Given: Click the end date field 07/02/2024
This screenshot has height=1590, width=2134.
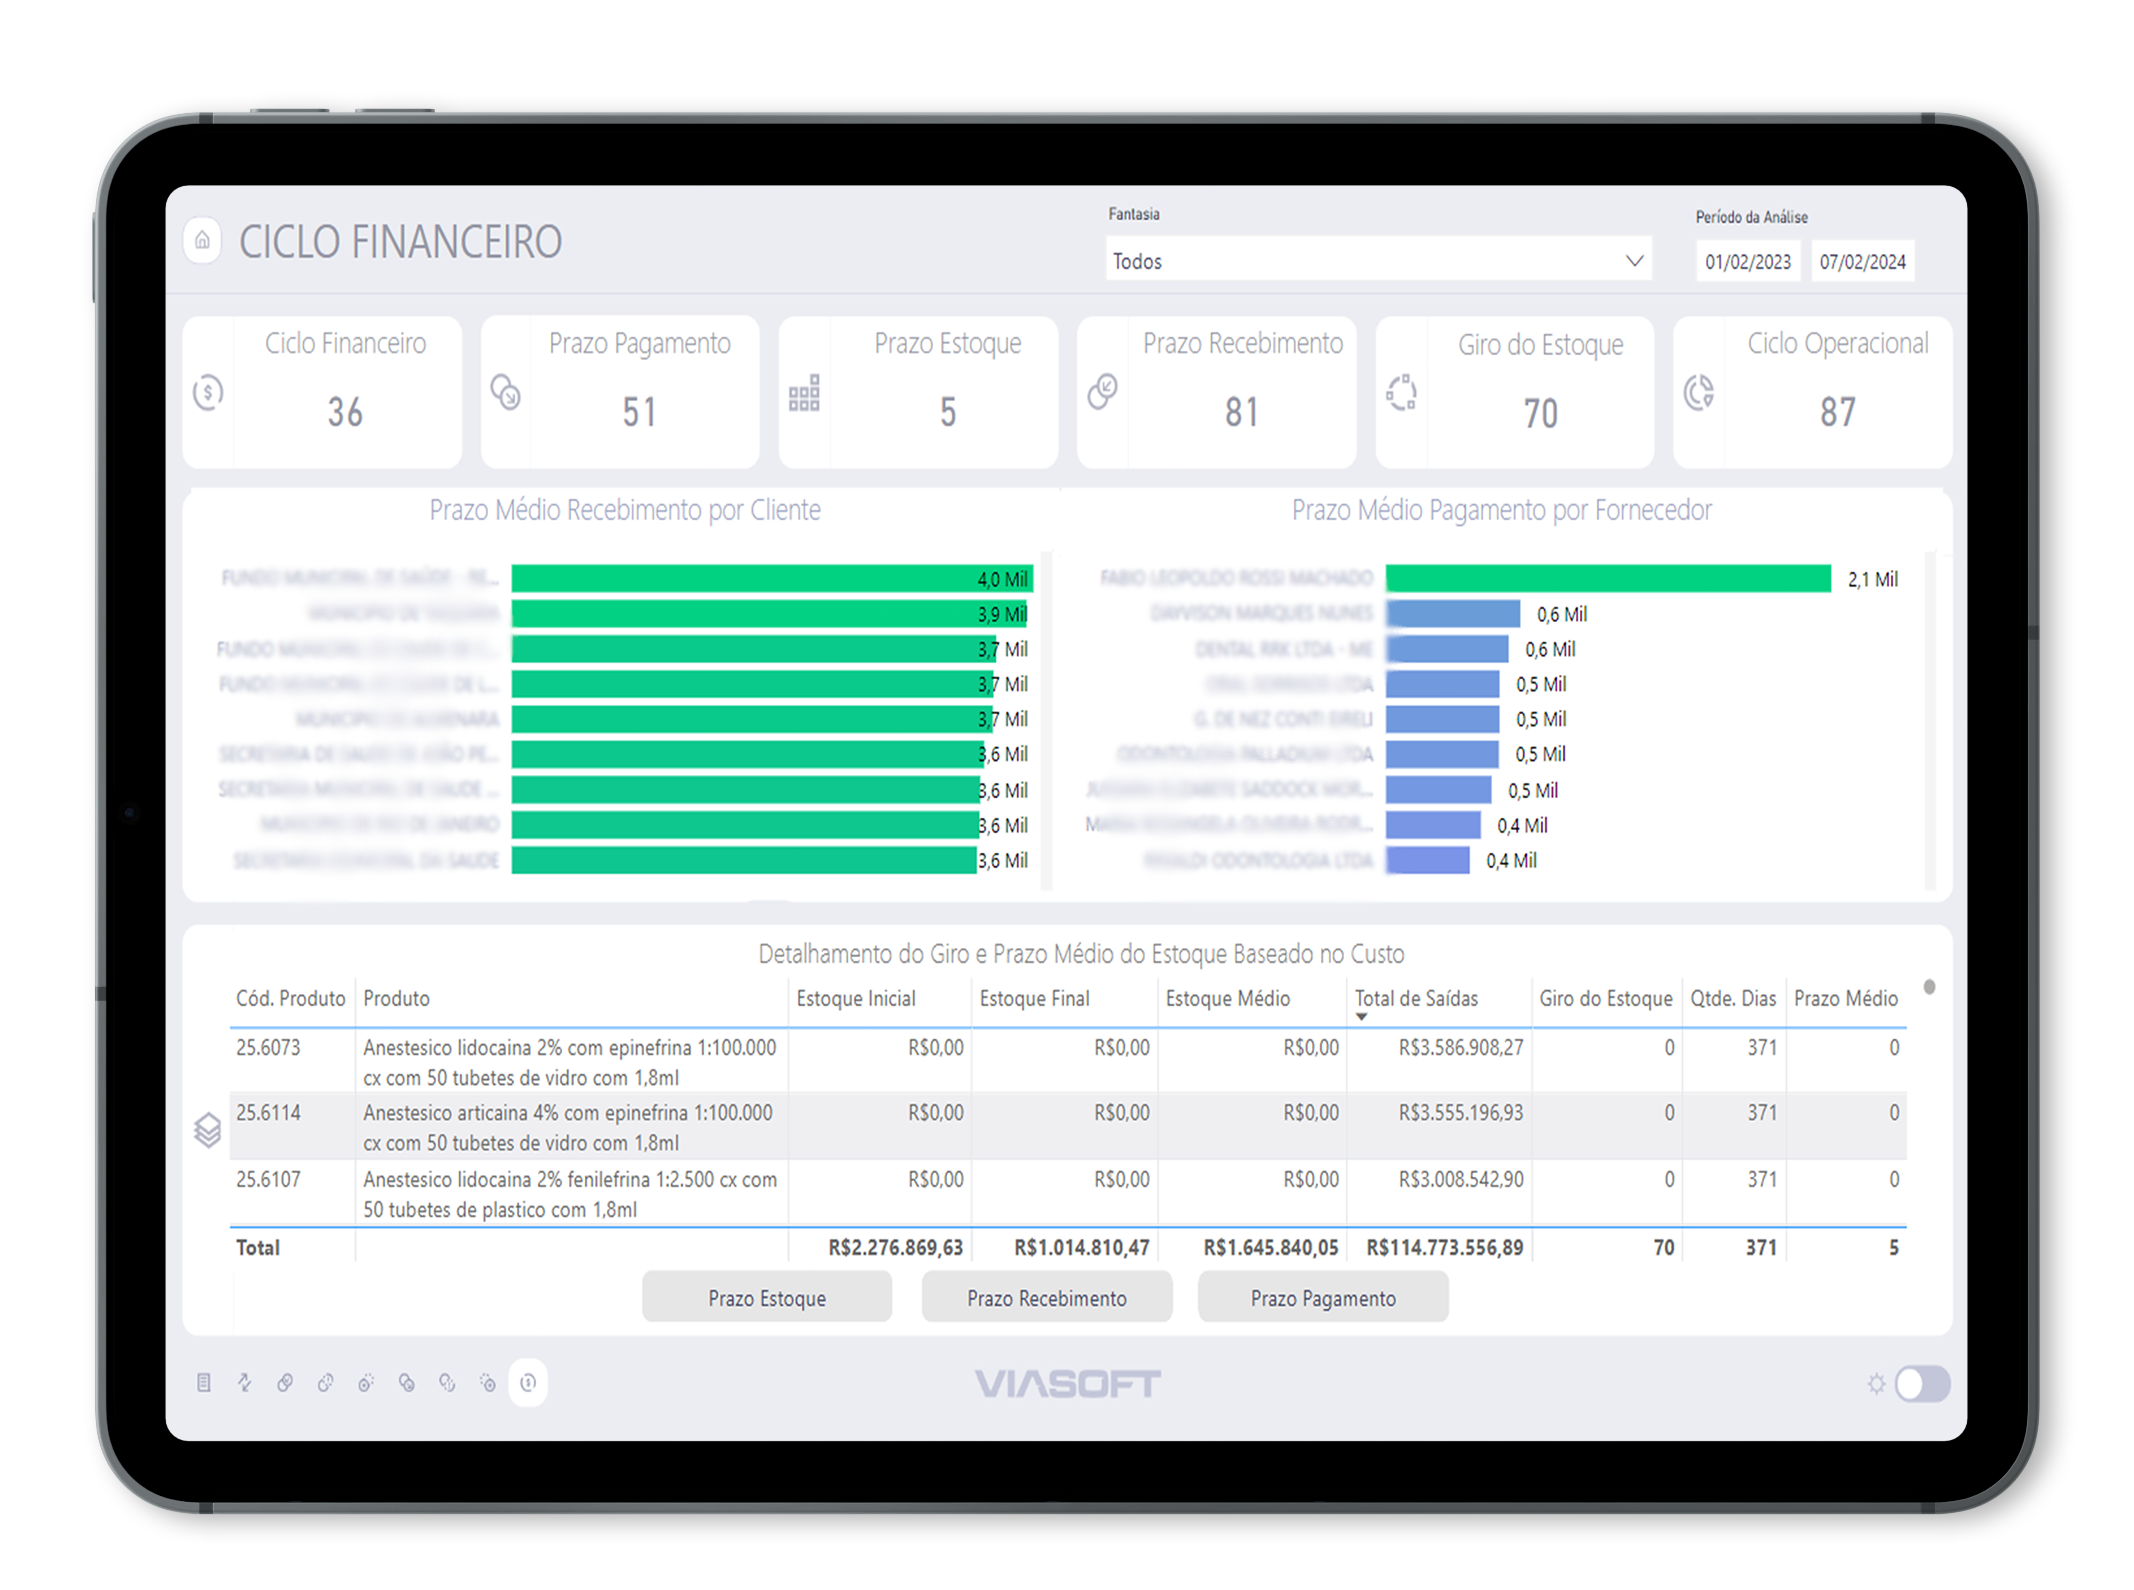Looking at the screenshot, I should click(x=1862, y=262).
